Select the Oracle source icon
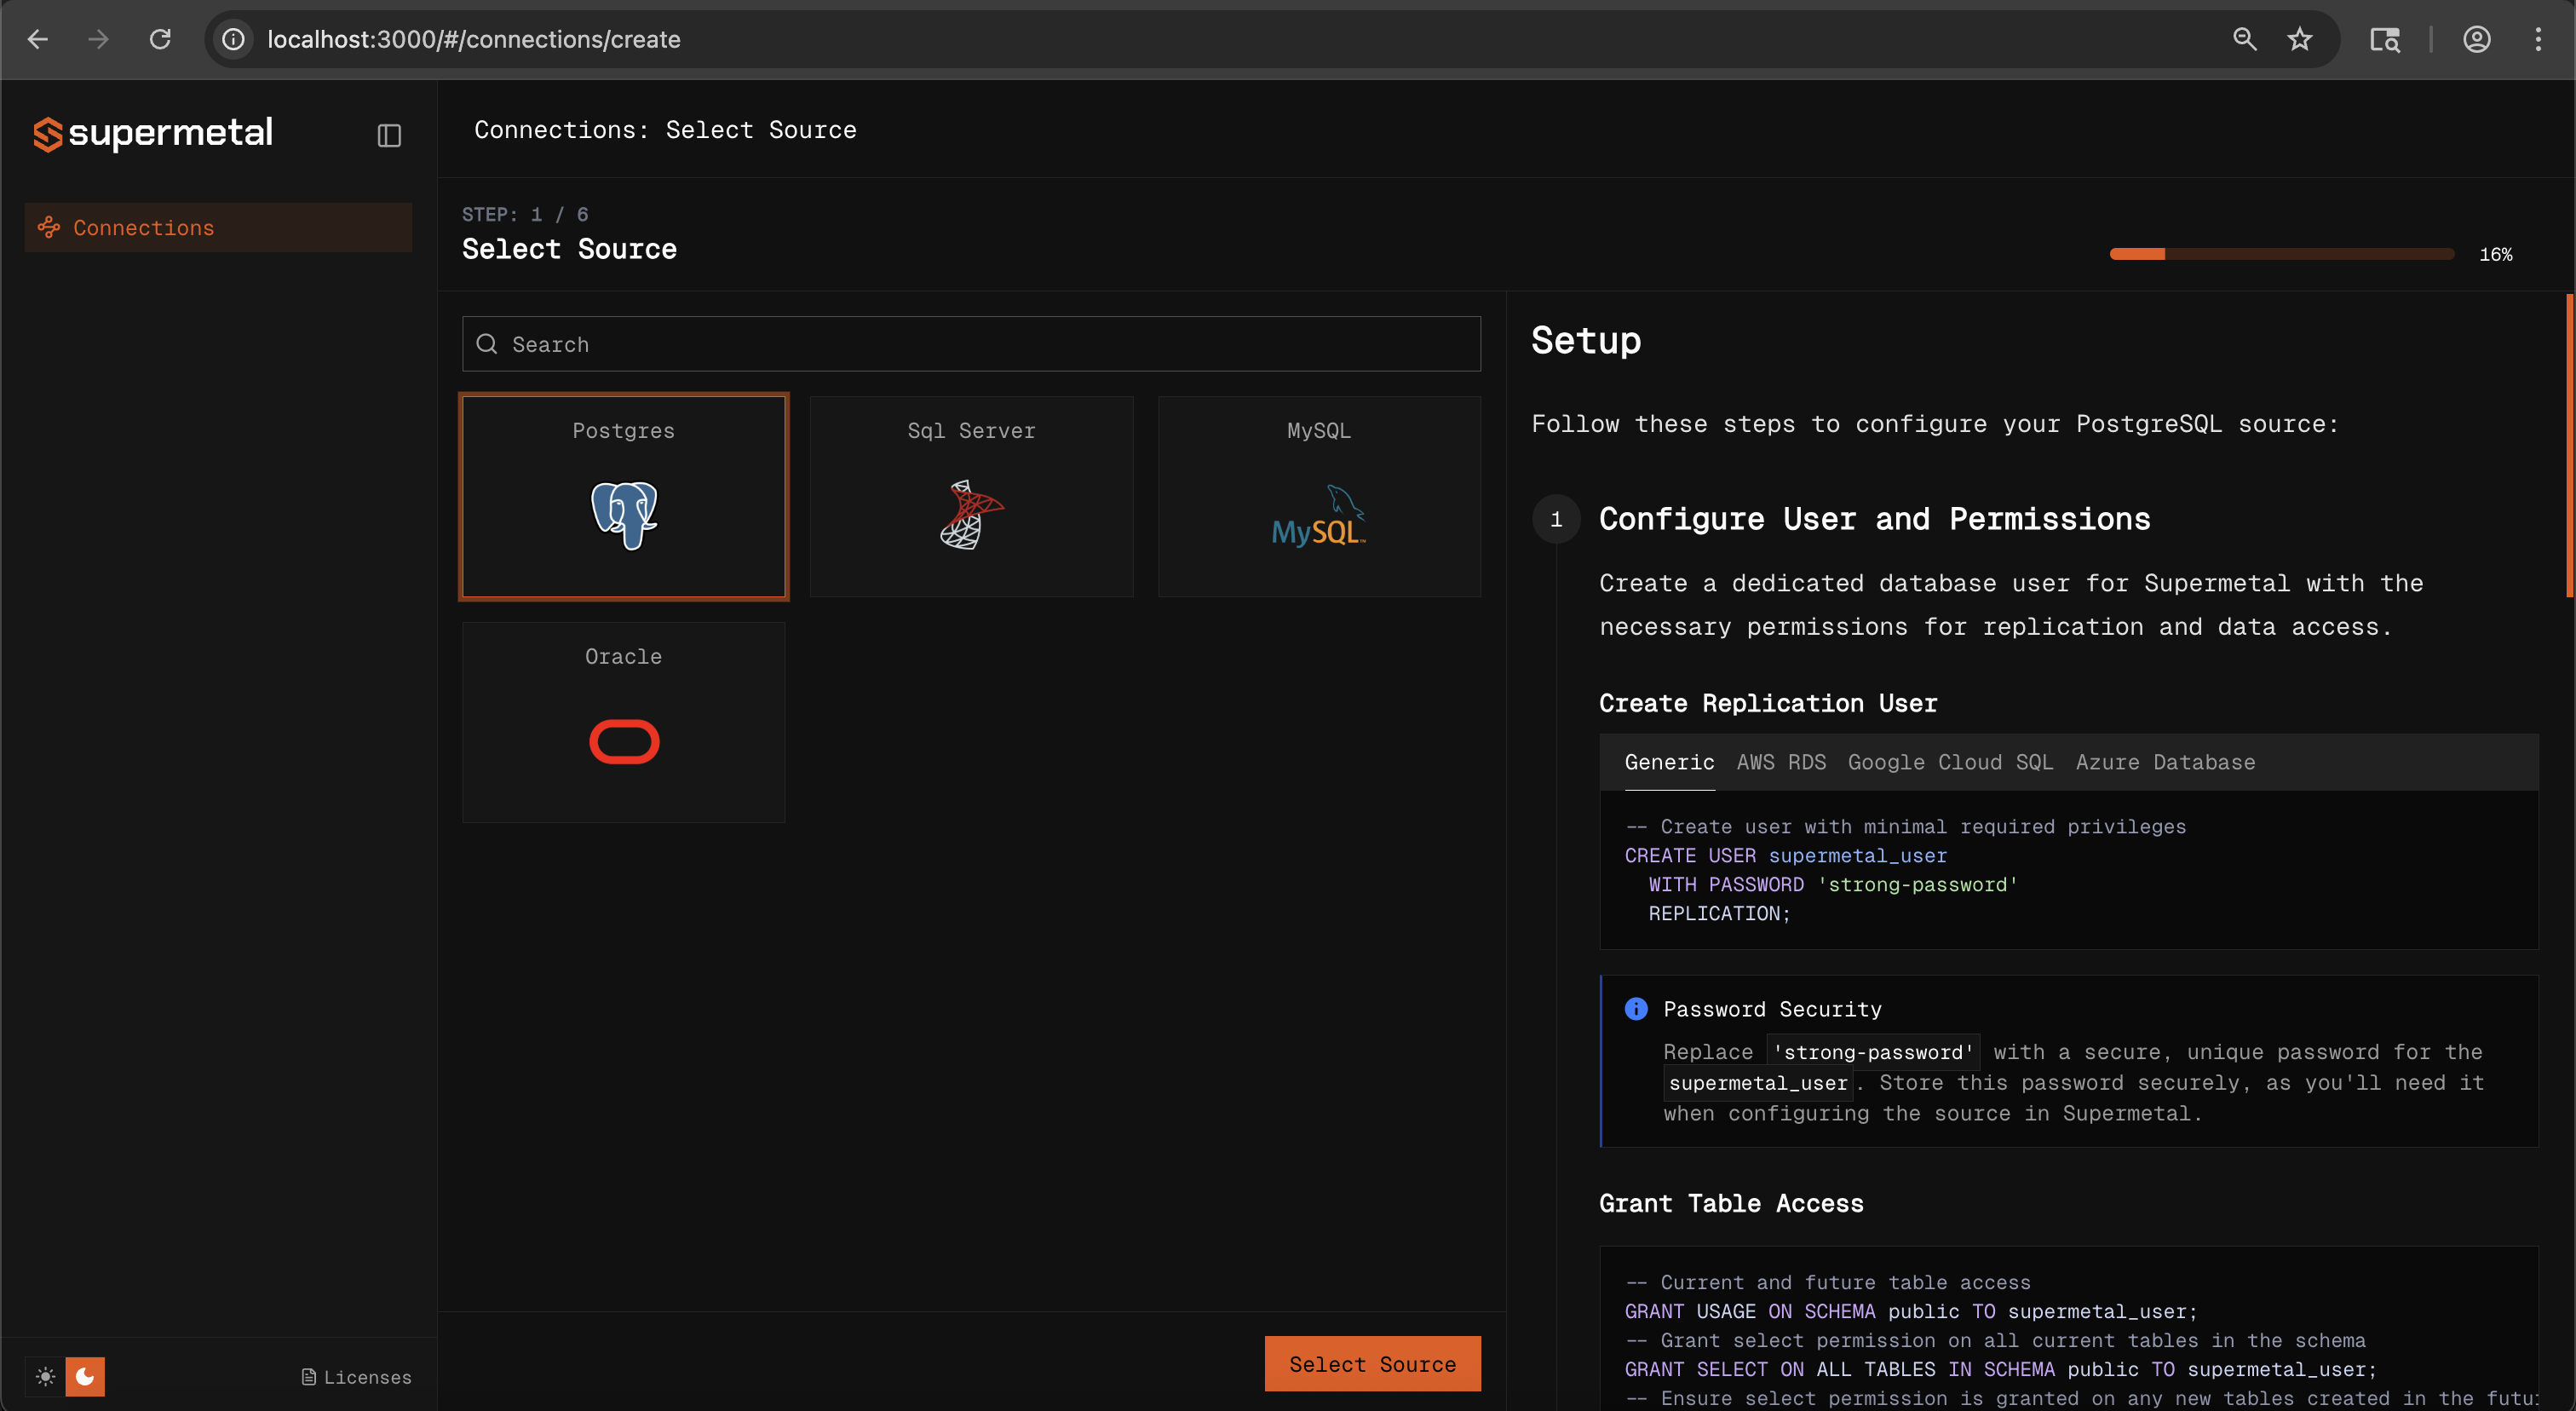The width and height of the screenshot is (2576, 1411). [x=623, y=741]
